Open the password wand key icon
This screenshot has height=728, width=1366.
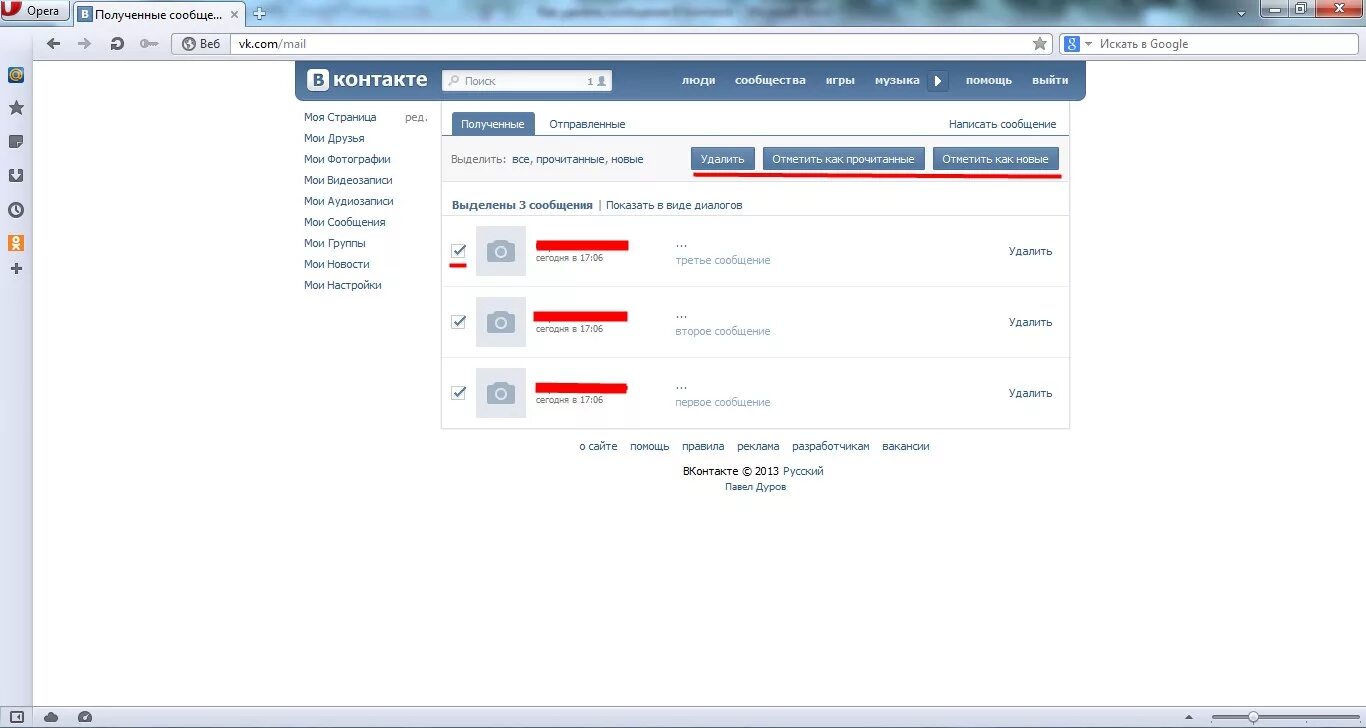coord(148,44)
